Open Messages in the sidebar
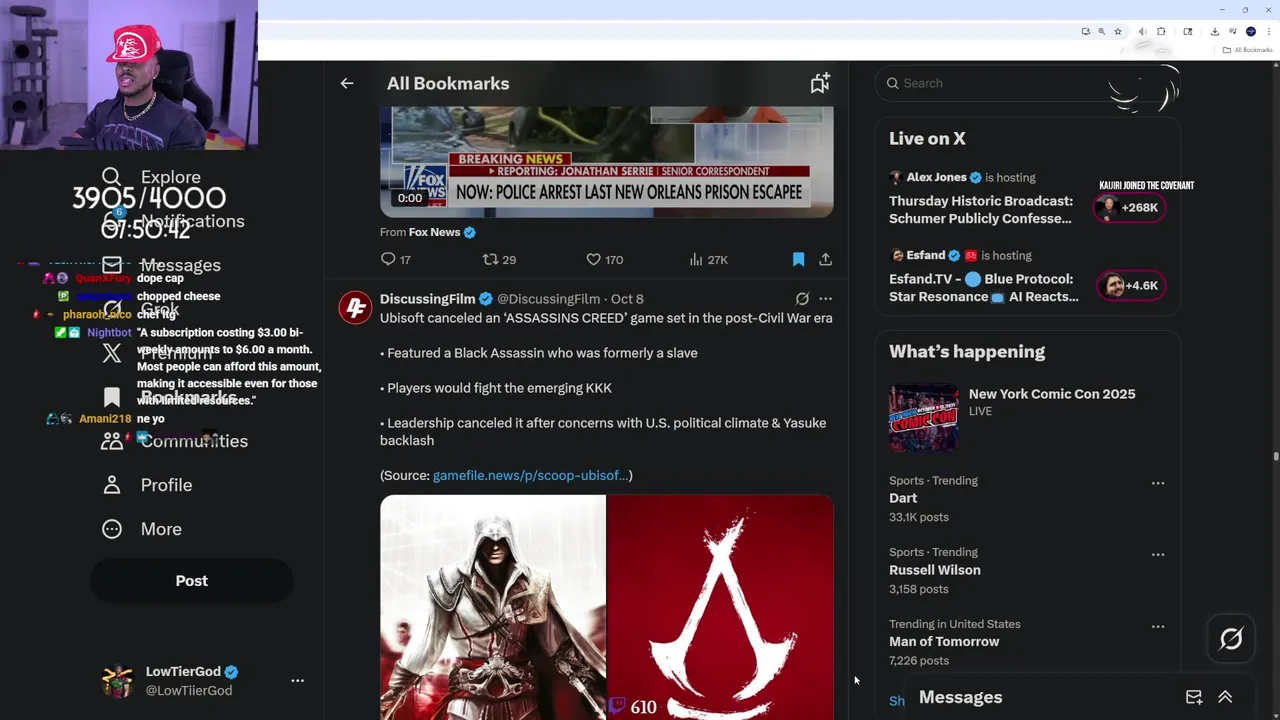Viewport: 1280px width, 720px height. coord(161,265)
